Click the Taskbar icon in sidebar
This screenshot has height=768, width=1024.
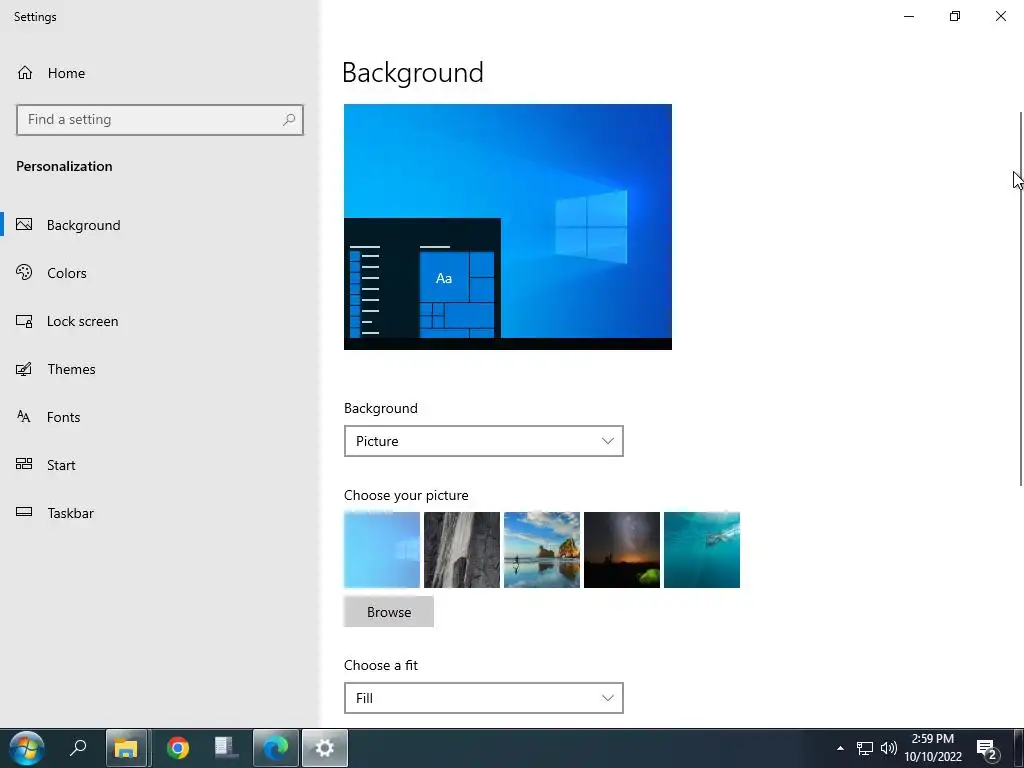click(x=24, y=512)
